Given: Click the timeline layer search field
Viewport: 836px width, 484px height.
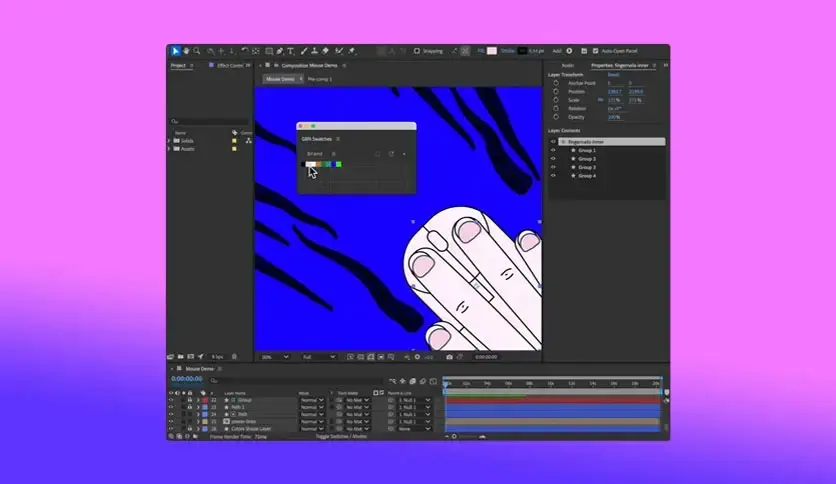Looking at the screenshot, I should tap(296, 381).
